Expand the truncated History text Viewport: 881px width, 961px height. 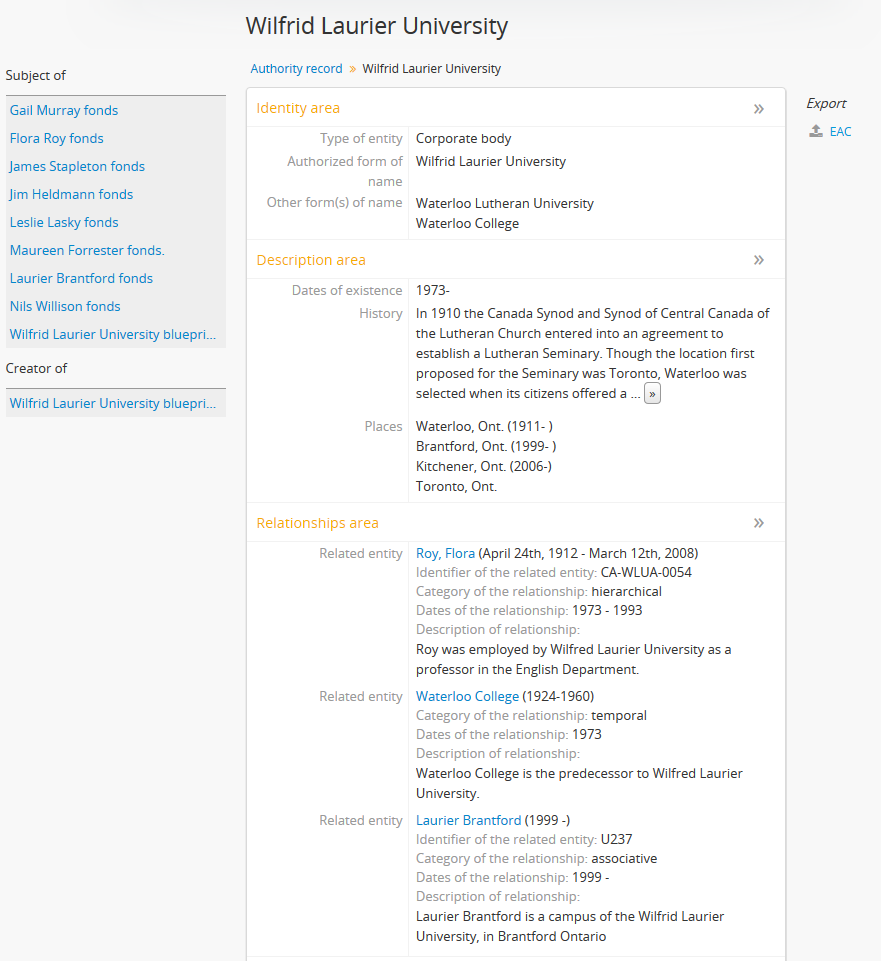[x=652, y=394]
